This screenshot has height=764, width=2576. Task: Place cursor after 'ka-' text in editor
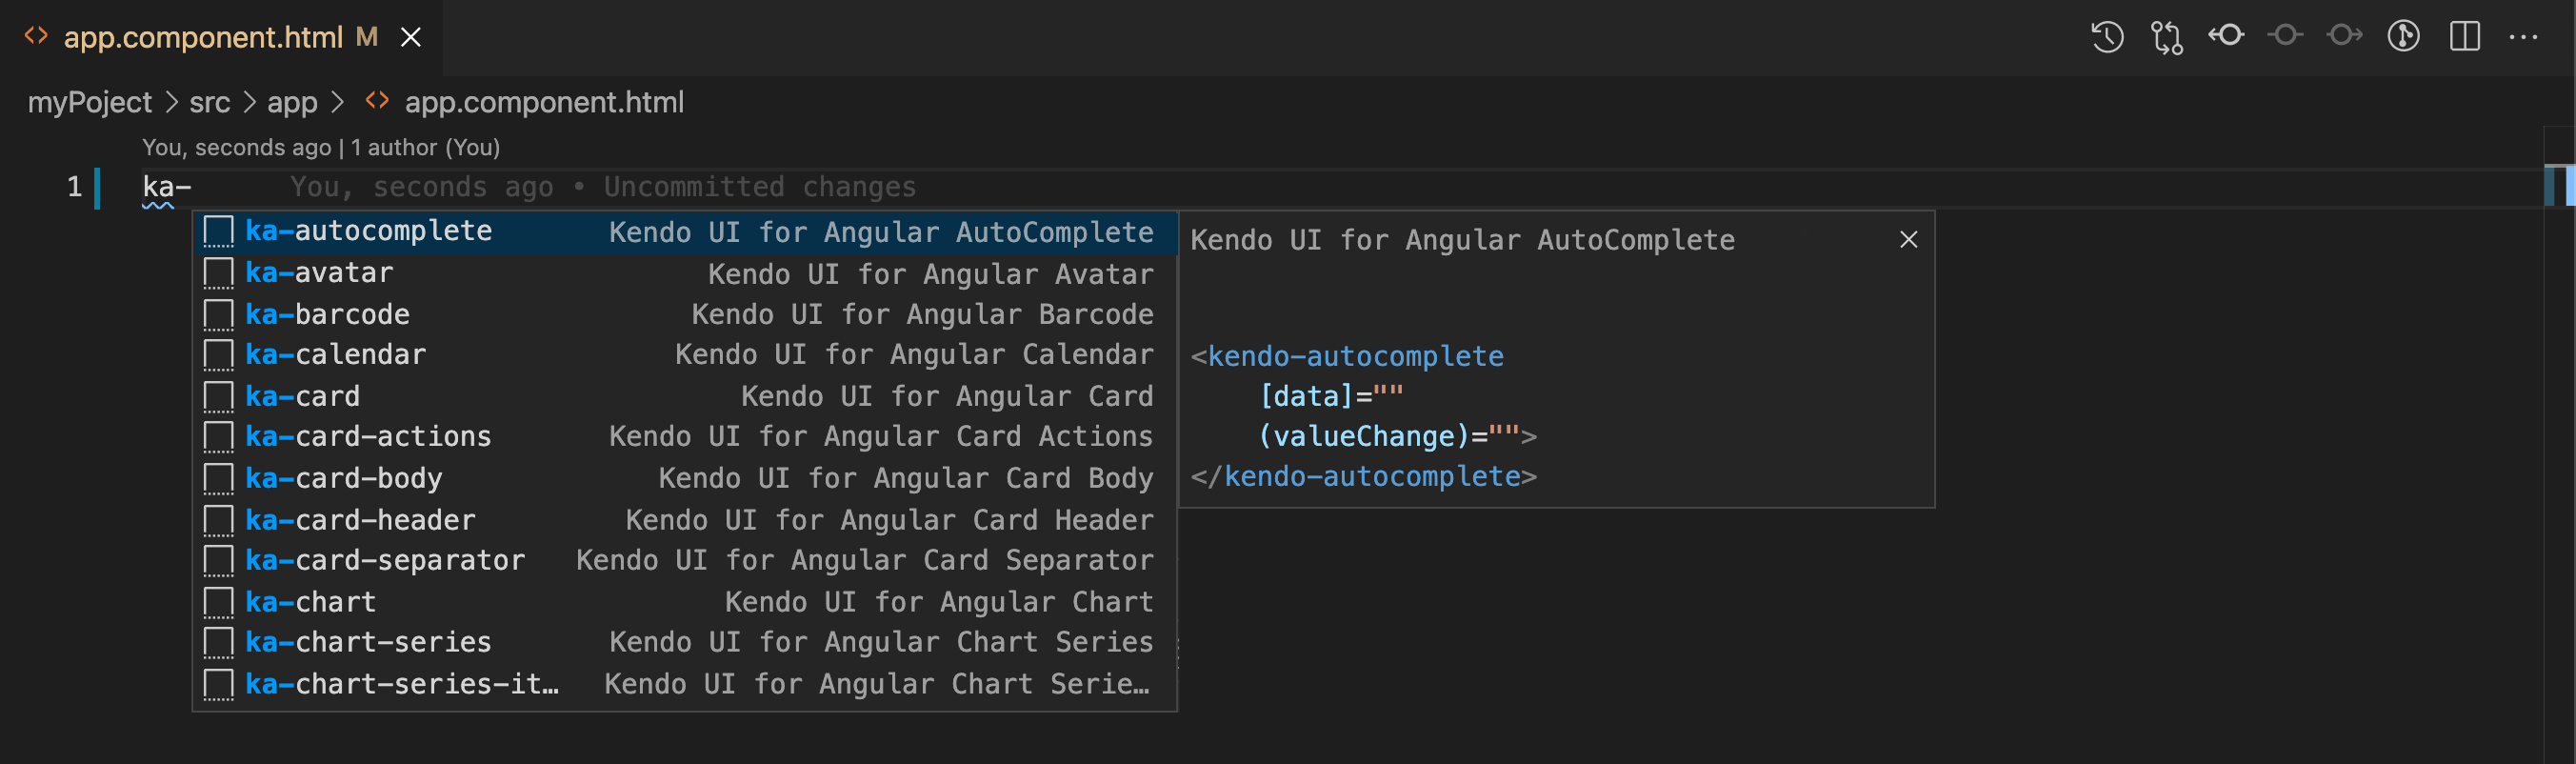pyautogui.click(x=193, y=187)
